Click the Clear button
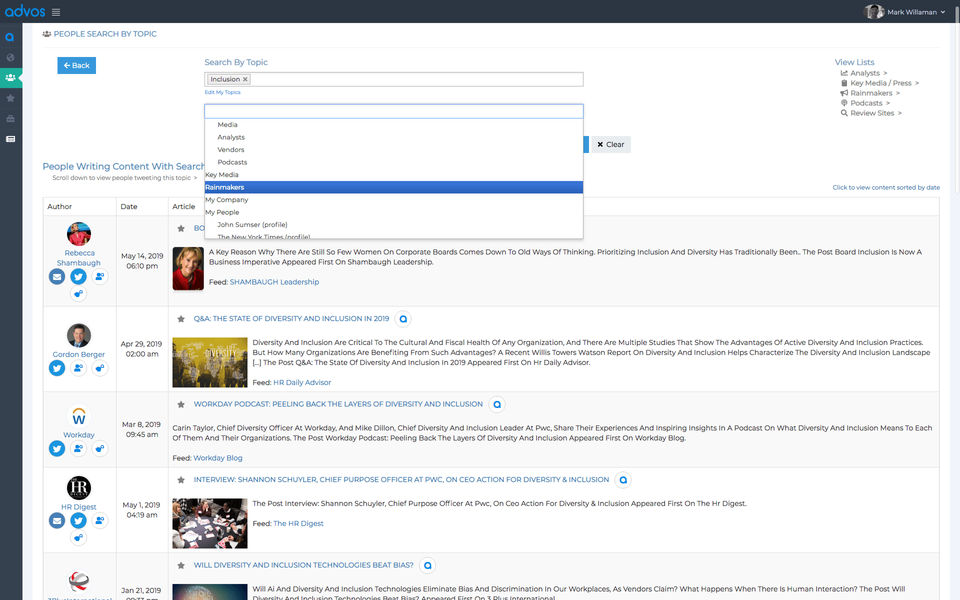960x600 pixels. point(610,144)
